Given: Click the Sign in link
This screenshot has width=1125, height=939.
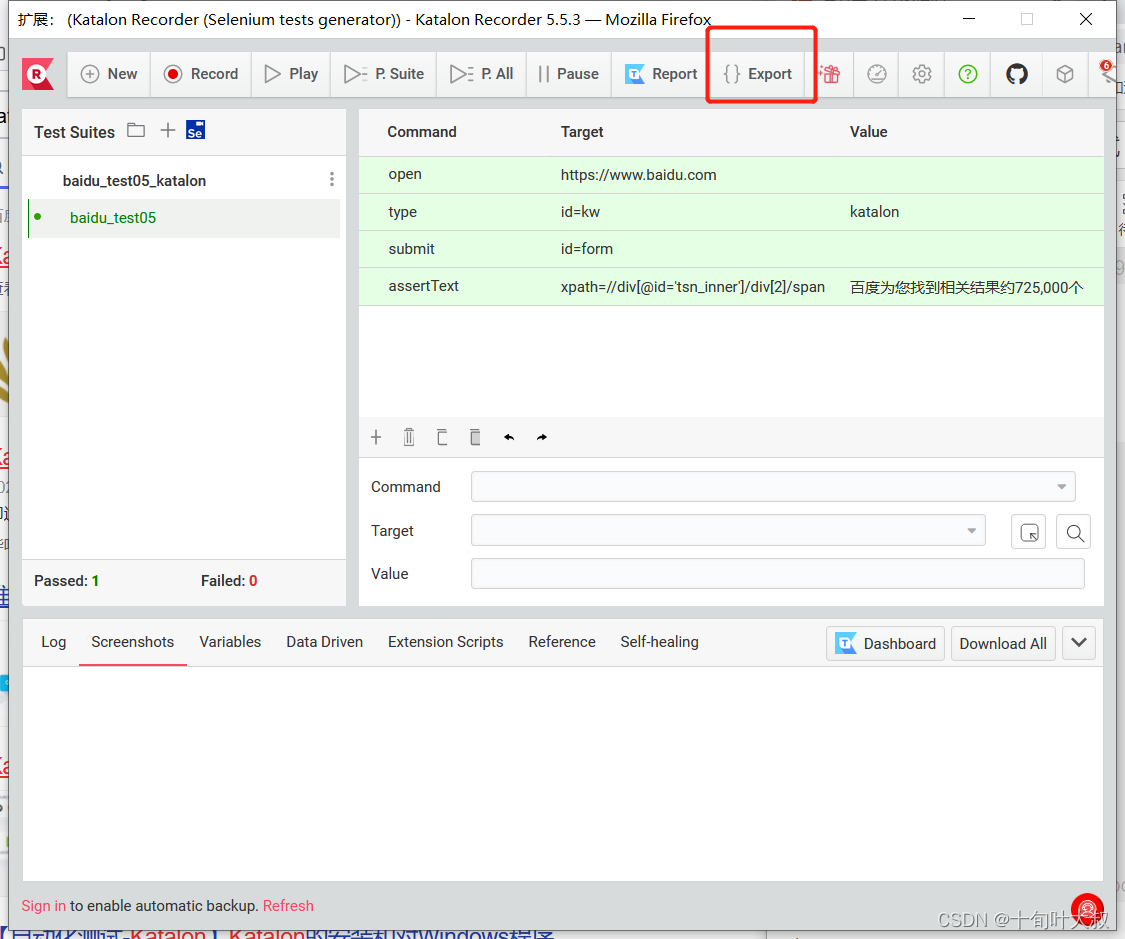Looking at the screenshot, I should point(44,906).
